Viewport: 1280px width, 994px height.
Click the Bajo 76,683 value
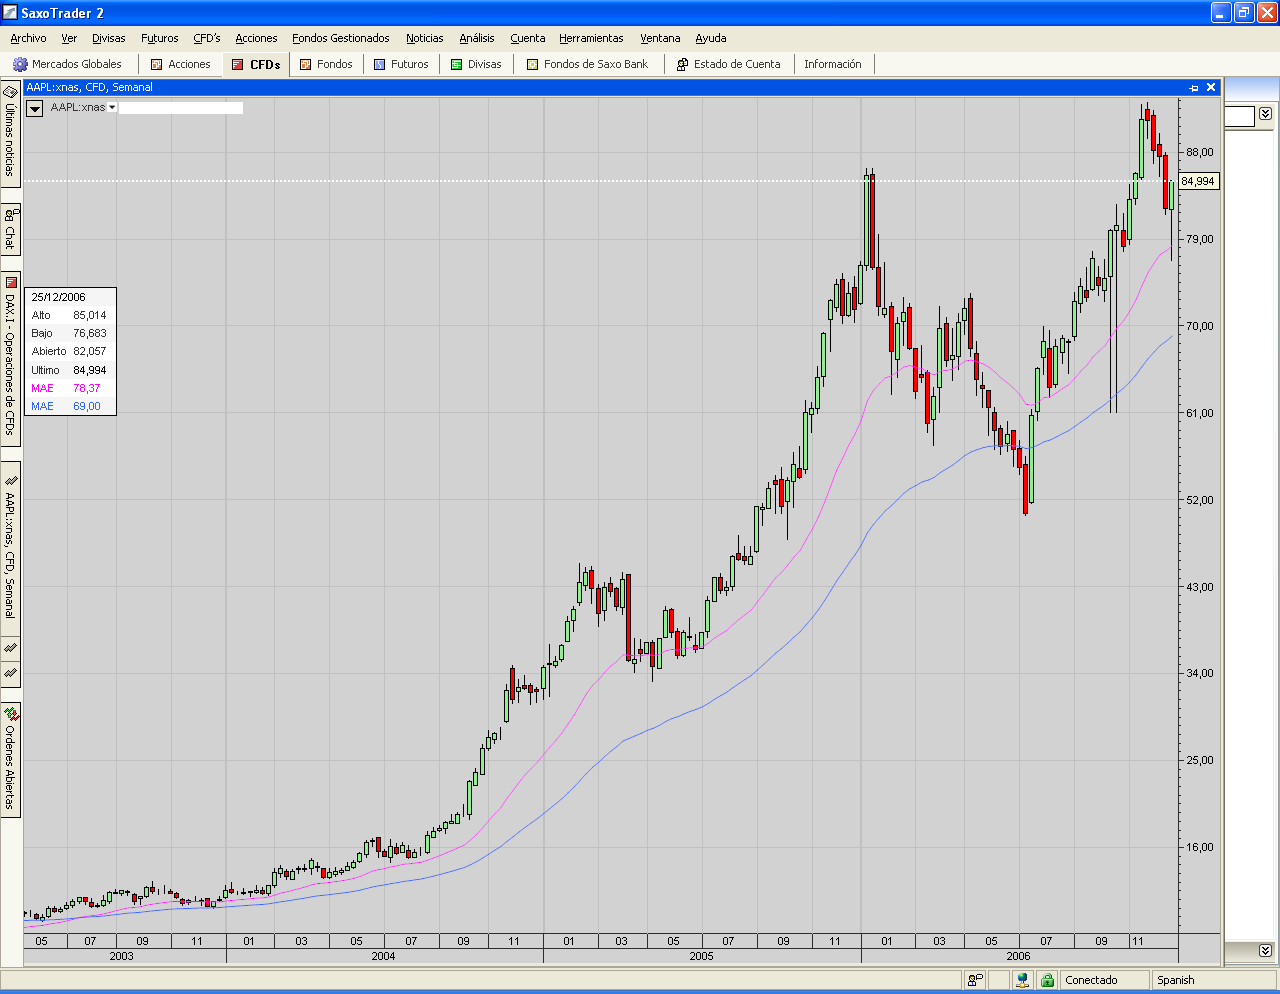coord(89,333)
